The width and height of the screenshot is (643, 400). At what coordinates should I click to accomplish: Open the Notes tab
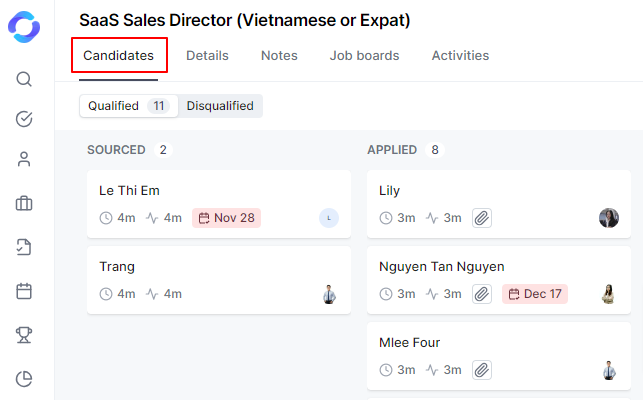pyautogui.click(x=279, y=56)
